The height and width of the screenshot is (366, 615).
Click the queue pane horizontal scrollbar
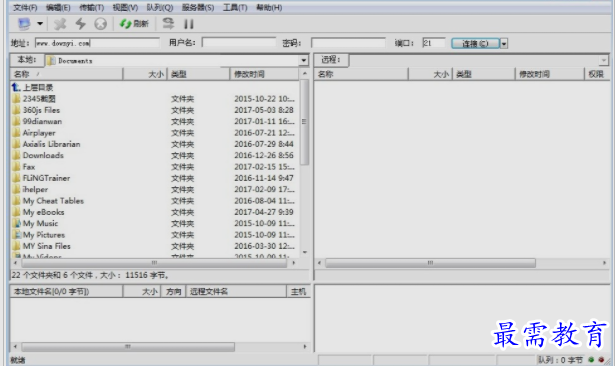coord(128,347)
